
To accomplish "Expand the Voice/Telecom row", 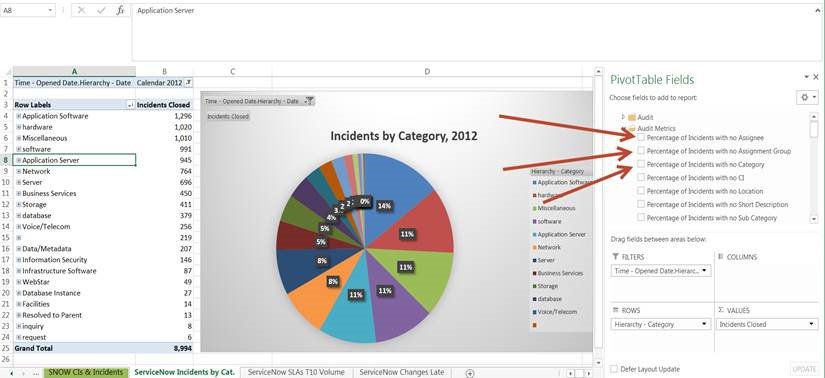I will point(18,227).
